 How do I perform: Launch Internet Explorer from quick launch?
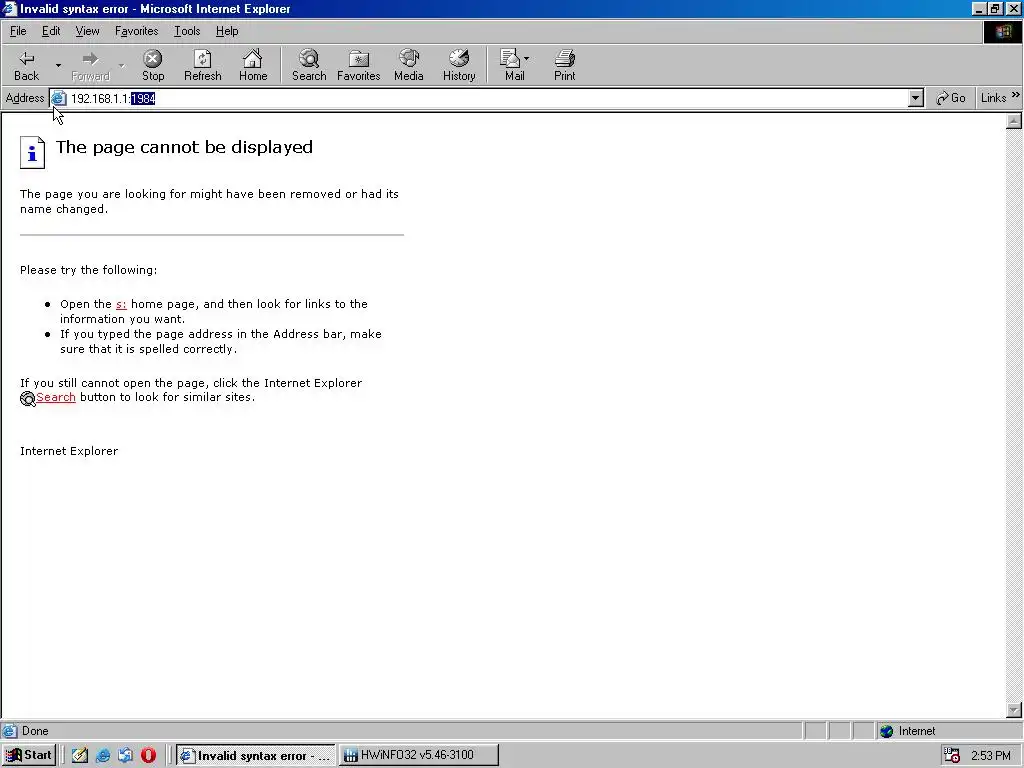(x=103, y=755)
